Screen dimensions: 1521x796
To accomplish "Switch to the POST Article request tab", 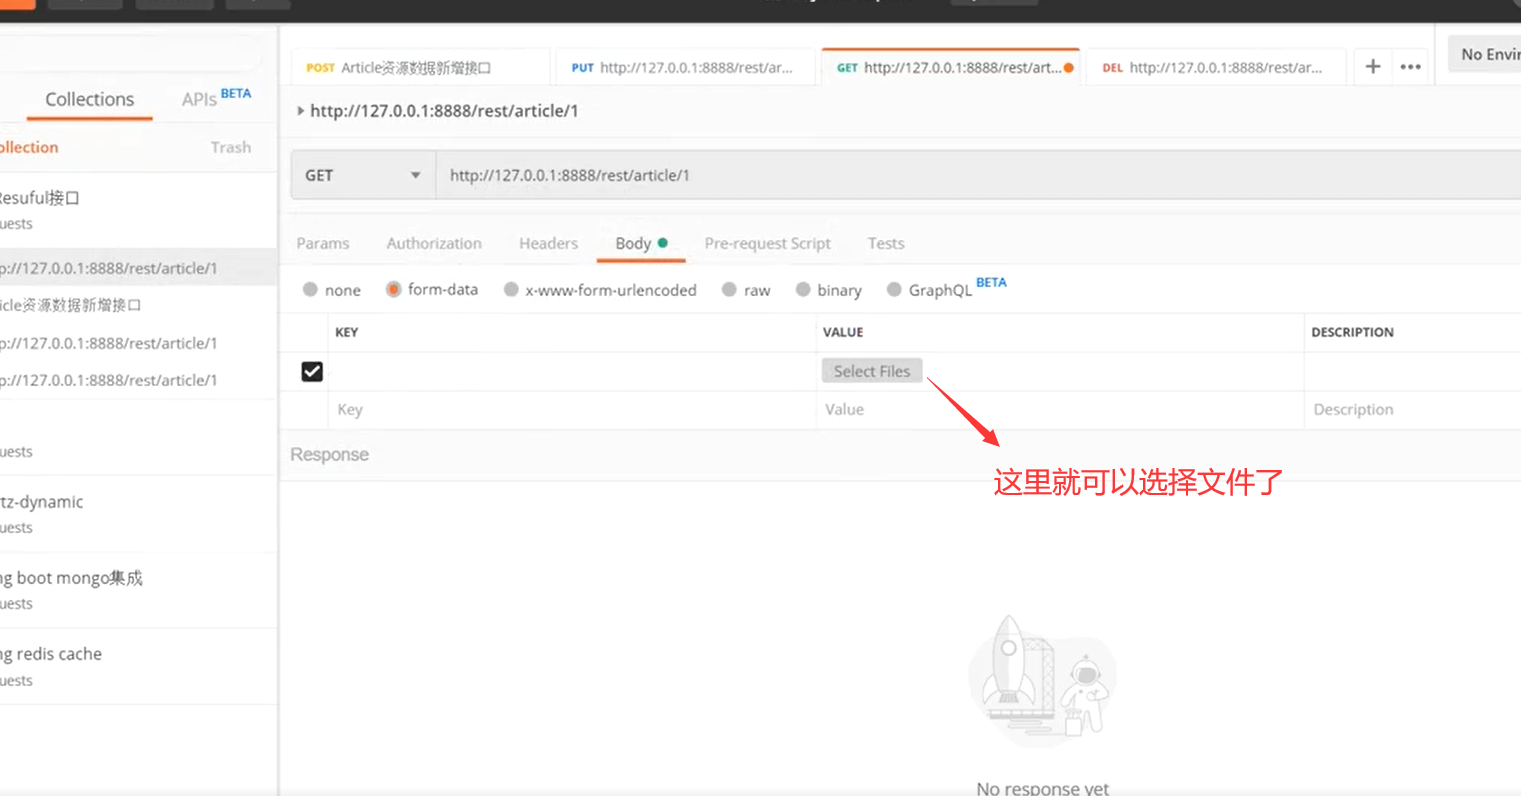I will [x=421, y=68].
